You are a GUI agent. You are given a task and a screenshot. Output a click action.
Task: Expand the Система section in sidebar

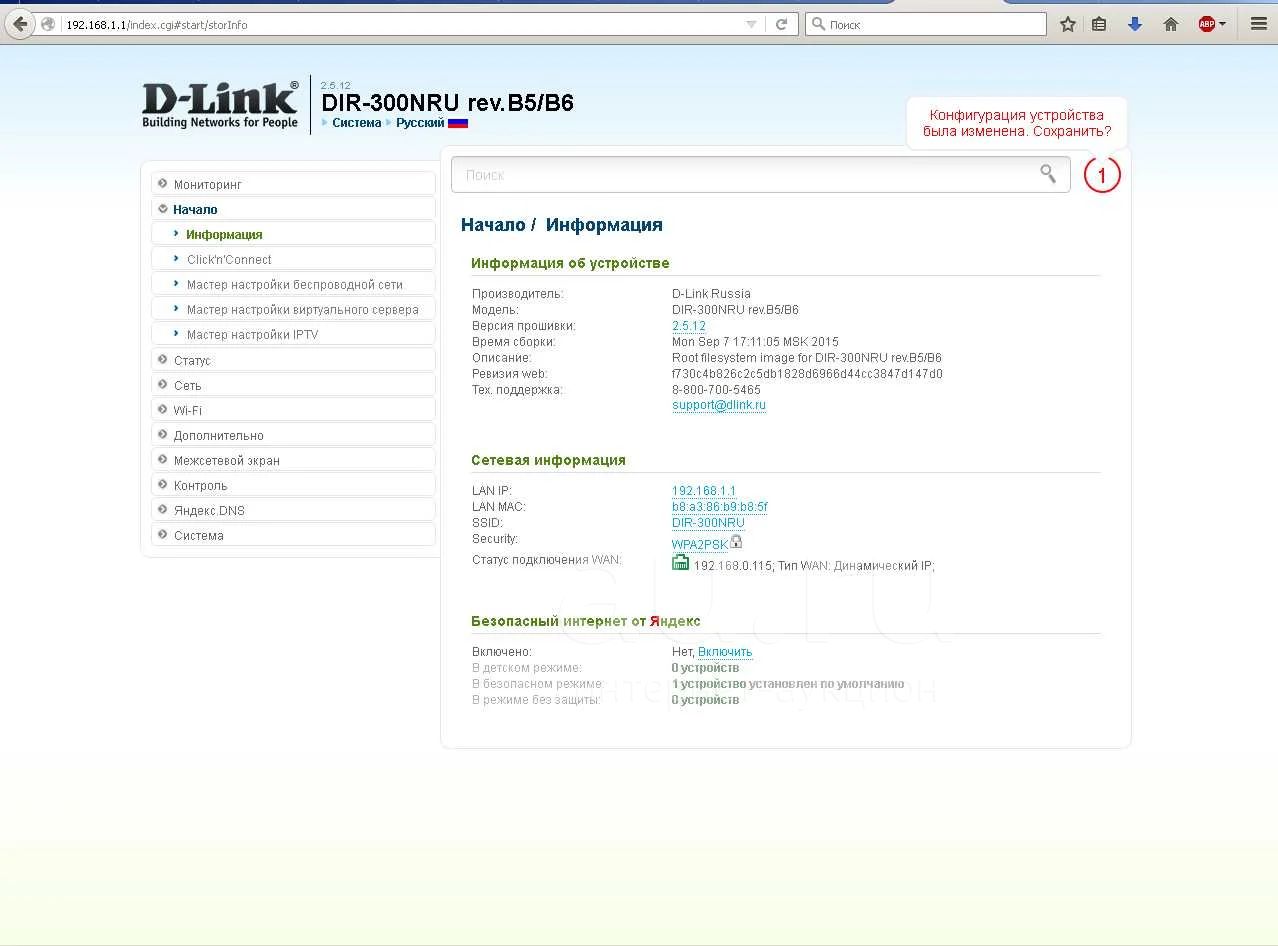pos(293,535)
